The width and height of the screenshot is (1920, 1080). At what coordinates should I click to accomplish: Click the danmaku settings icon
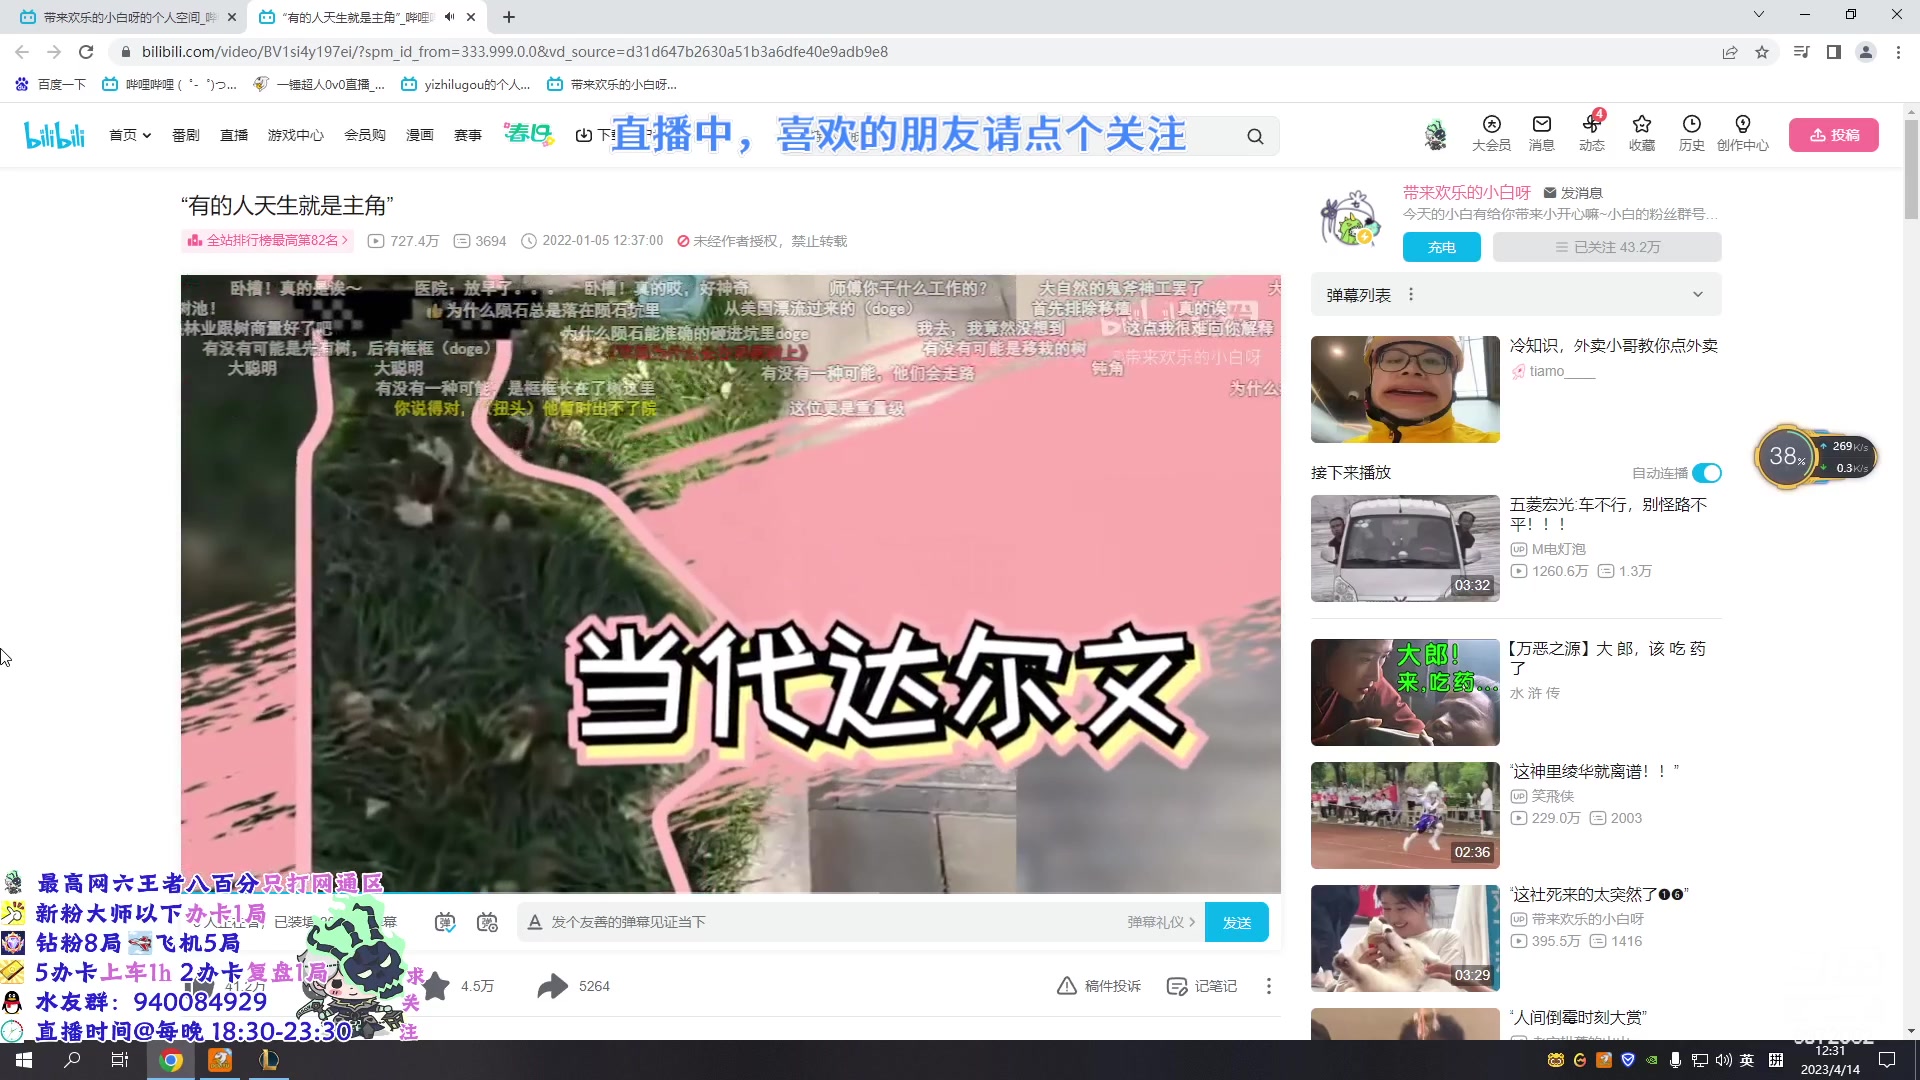pyautogui.click(x=487, y=922)
